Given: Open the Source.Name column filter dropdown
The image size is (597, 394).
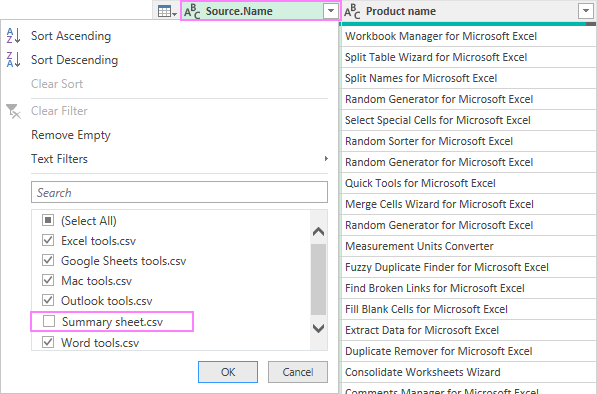Looking at the screenshot, I should coord(331,11).
